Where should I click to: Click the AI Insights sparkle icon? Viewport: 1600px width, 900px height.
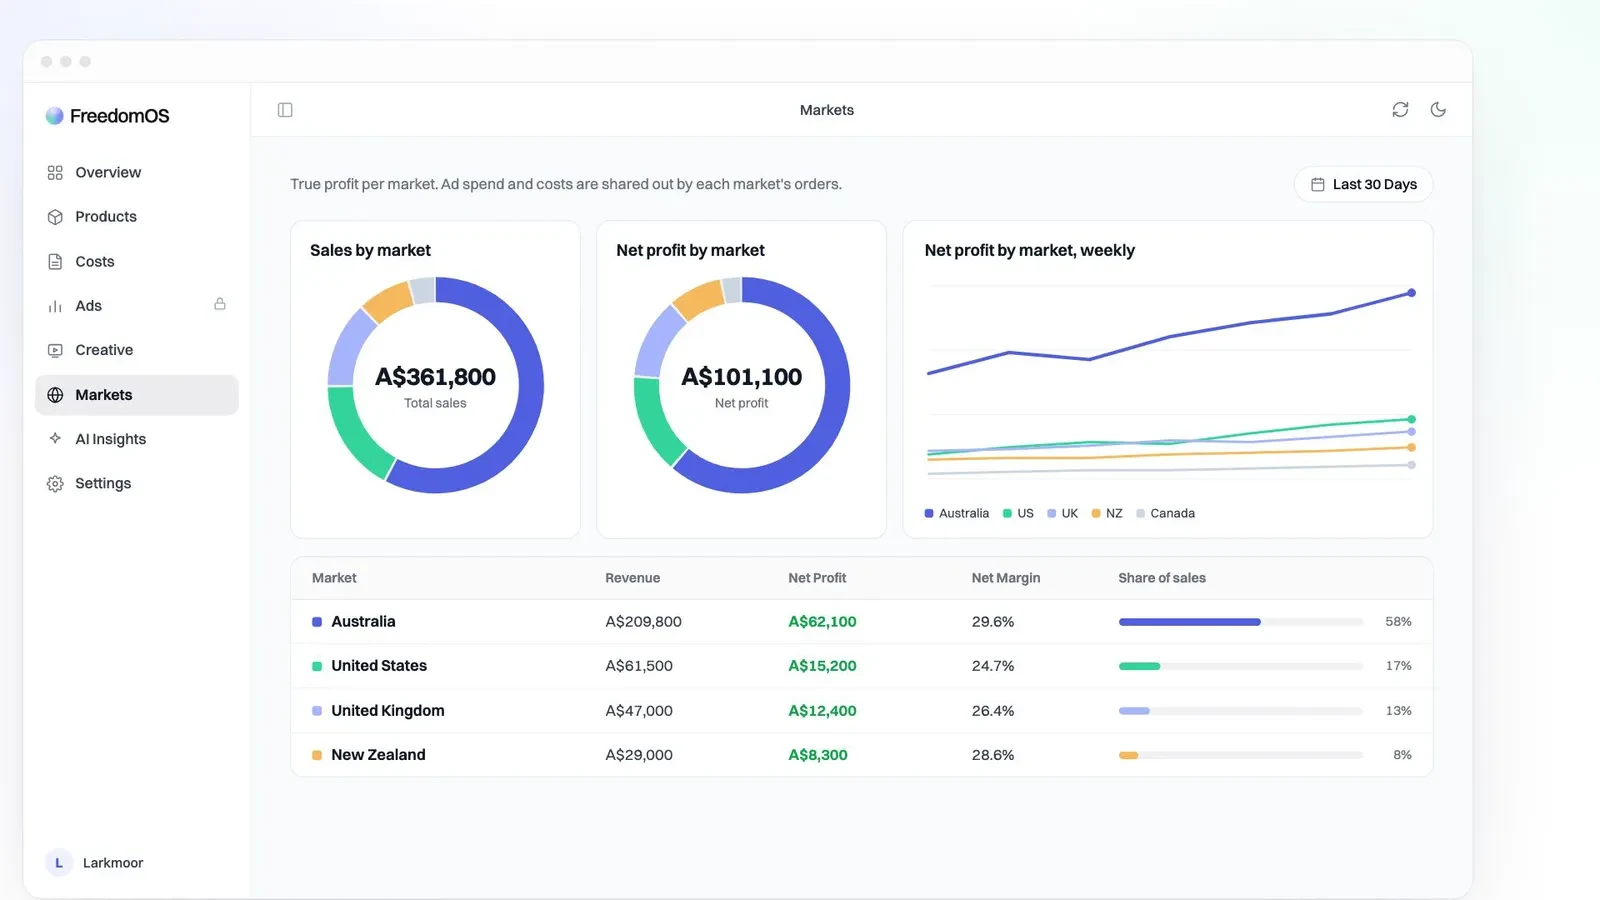click(55, 439)
